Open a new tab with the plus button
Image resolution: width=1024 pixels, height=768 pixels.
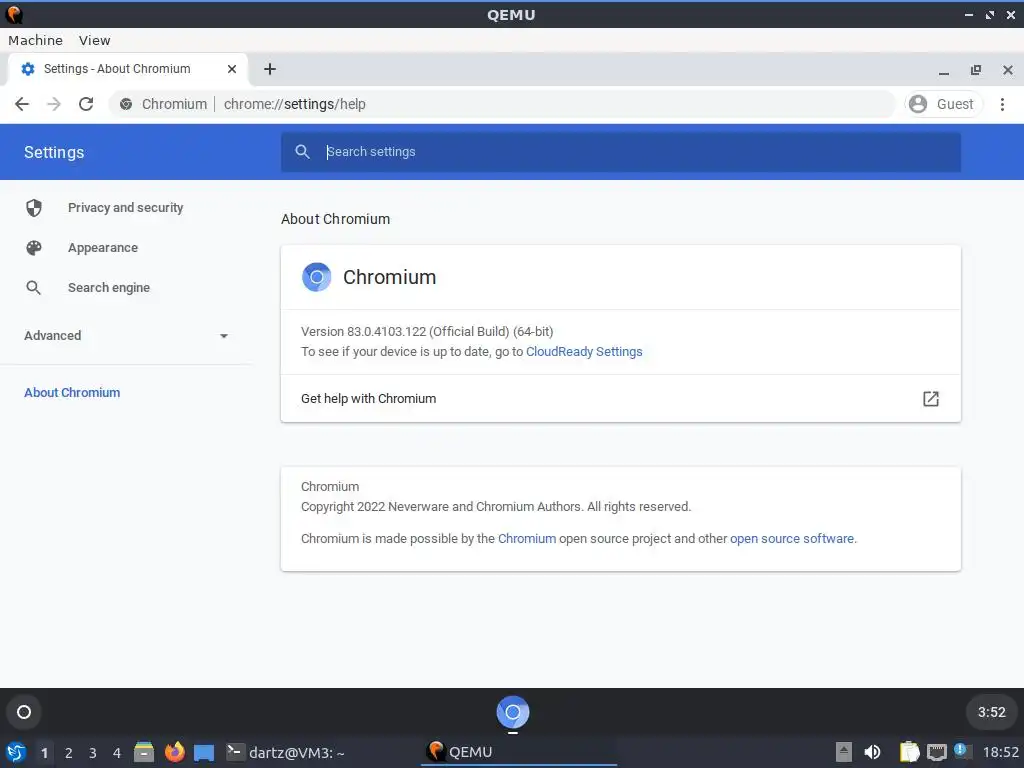(270, 69)
